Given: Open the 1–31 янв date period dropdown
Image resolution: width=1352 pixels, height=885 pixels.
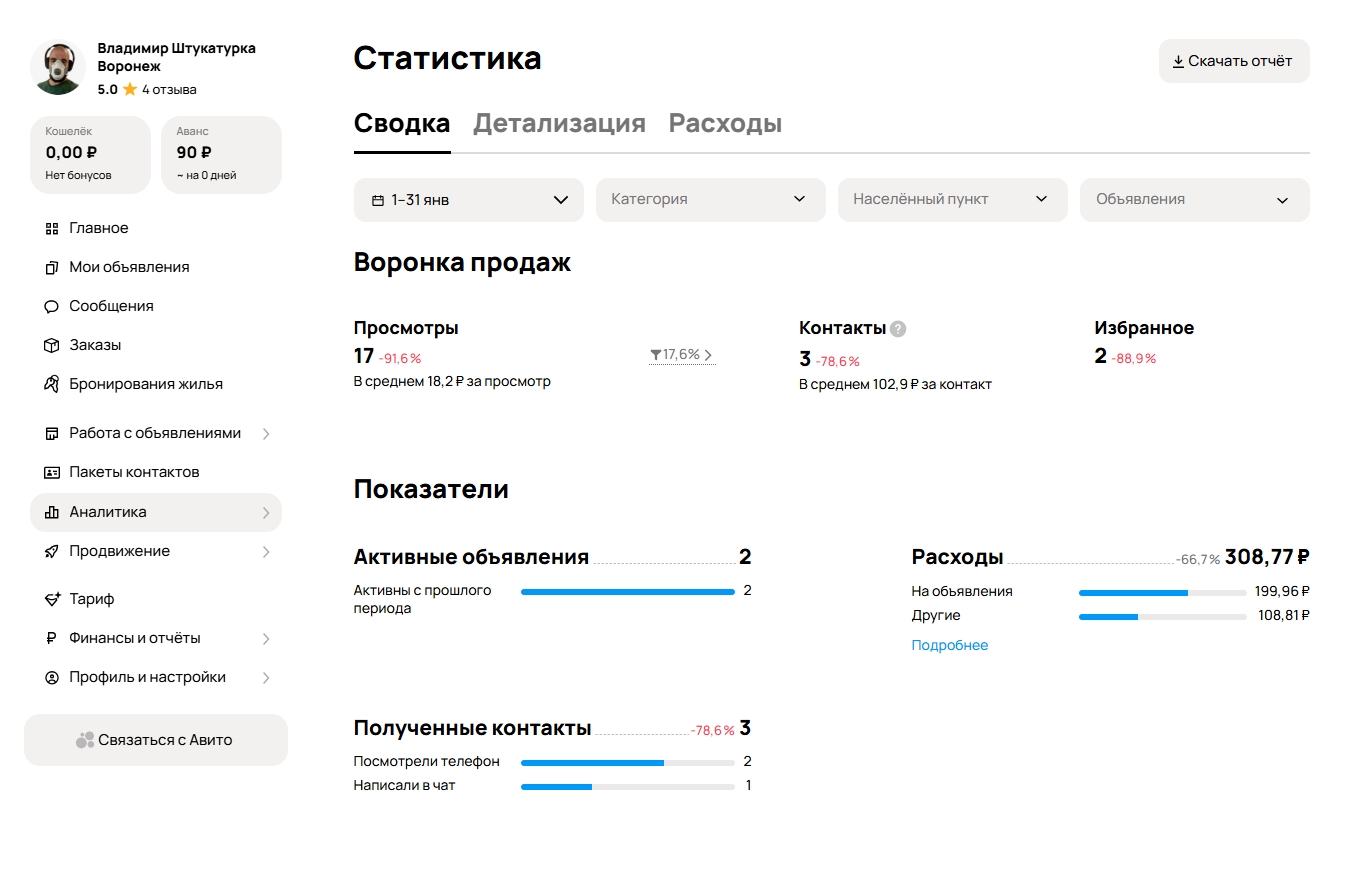Looking at the screenshot, I should [468, 200].
